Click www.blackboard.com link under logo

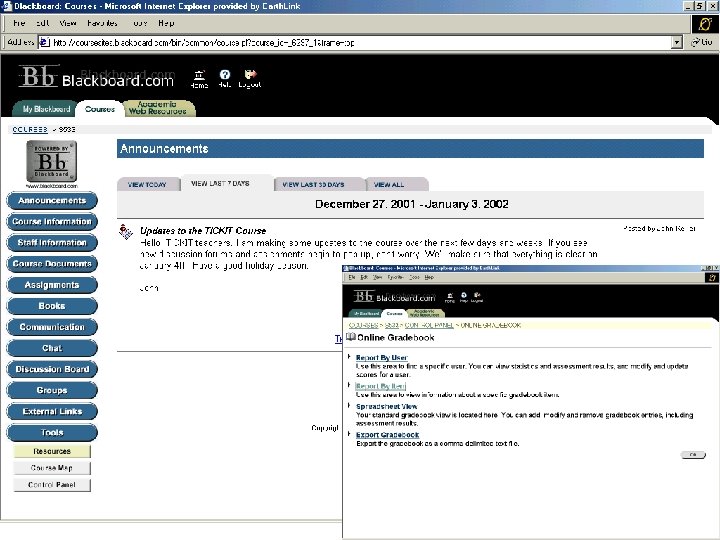click(51, 186)
